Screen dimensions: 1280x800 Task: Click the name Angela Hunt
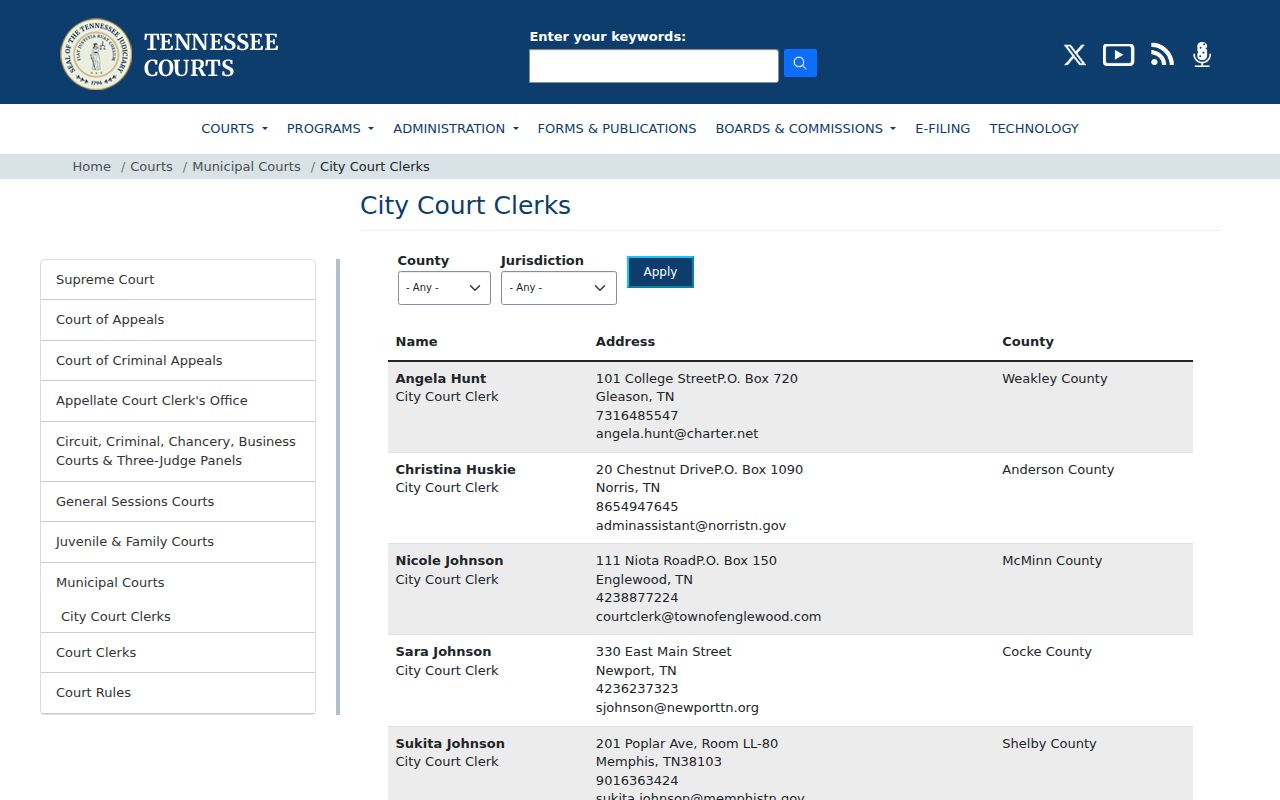tap(441, 379)
